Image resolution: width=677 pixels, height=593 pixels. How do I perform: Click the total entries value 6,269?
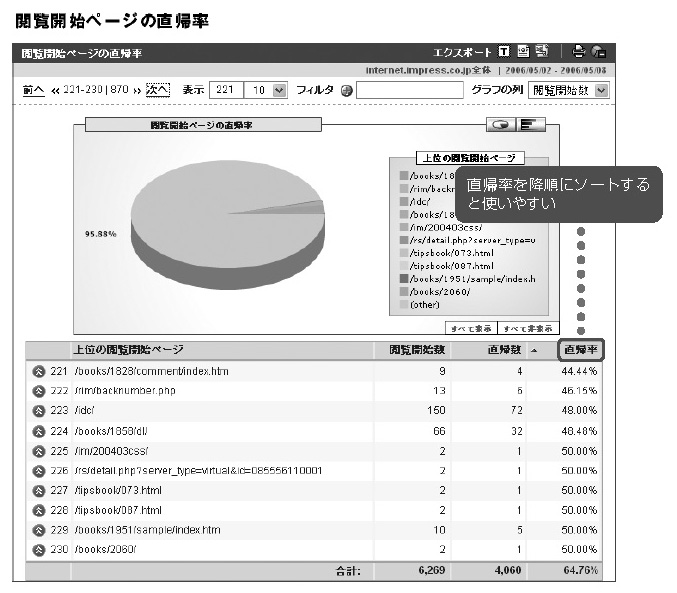point(432,571)
